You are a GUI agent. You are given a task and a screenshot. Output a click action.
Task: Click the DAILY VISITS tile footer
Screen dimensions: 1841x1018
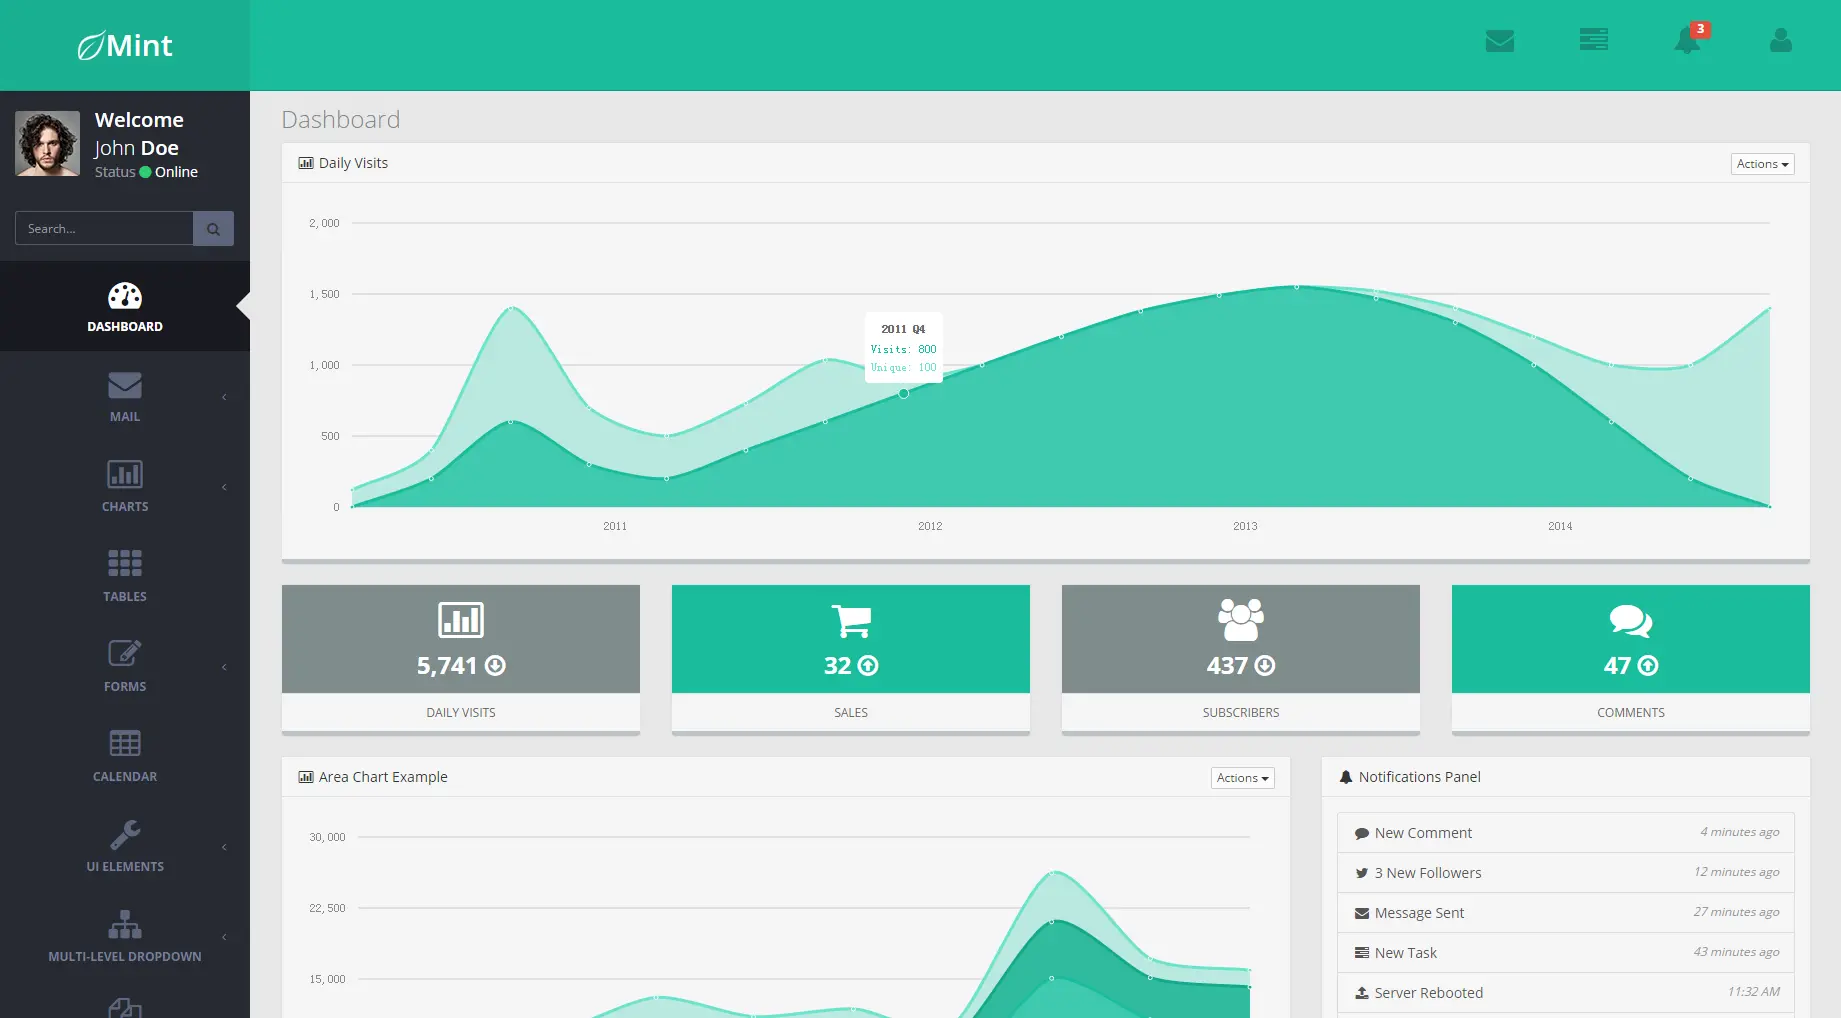461,713
